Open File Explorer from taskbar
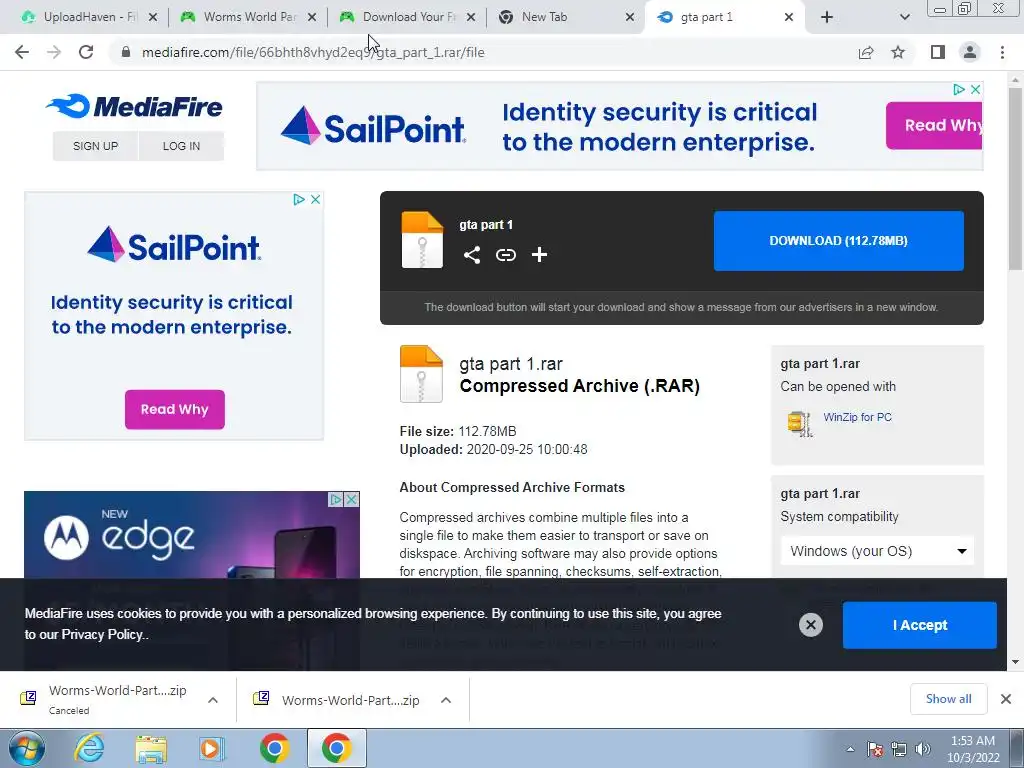The image size is (1024, 768). click(x=151, y=748)
